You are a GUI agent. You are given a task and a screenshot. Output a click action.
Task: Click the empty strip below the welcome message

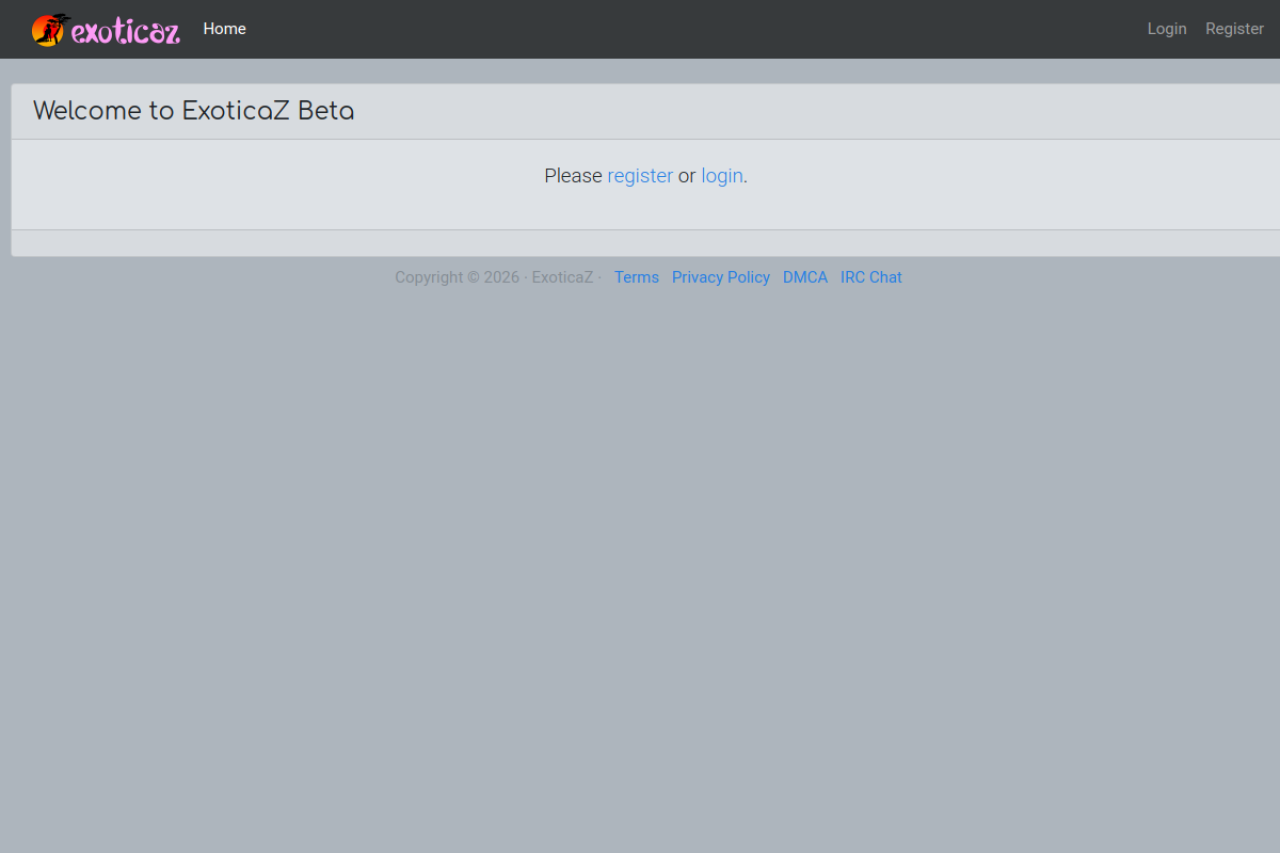coord(640,243)
